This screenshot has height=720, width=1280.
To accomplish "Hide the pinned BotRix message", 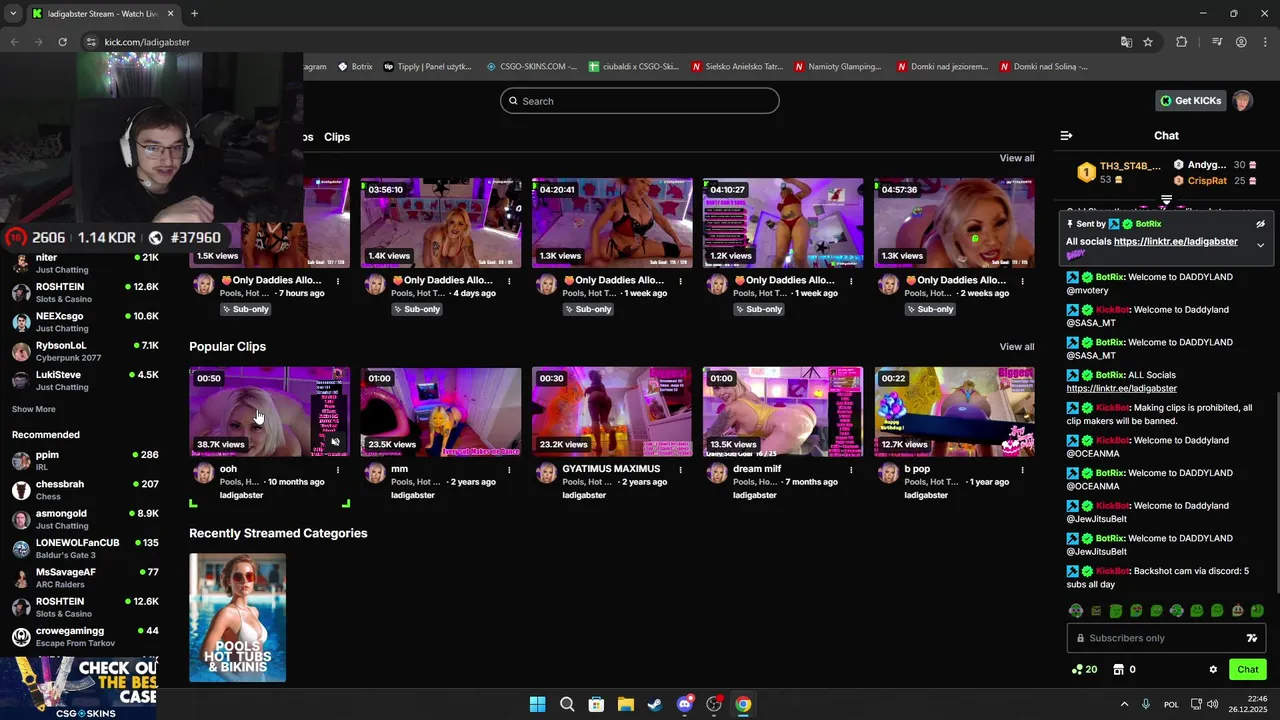I will coord(1260,224).
